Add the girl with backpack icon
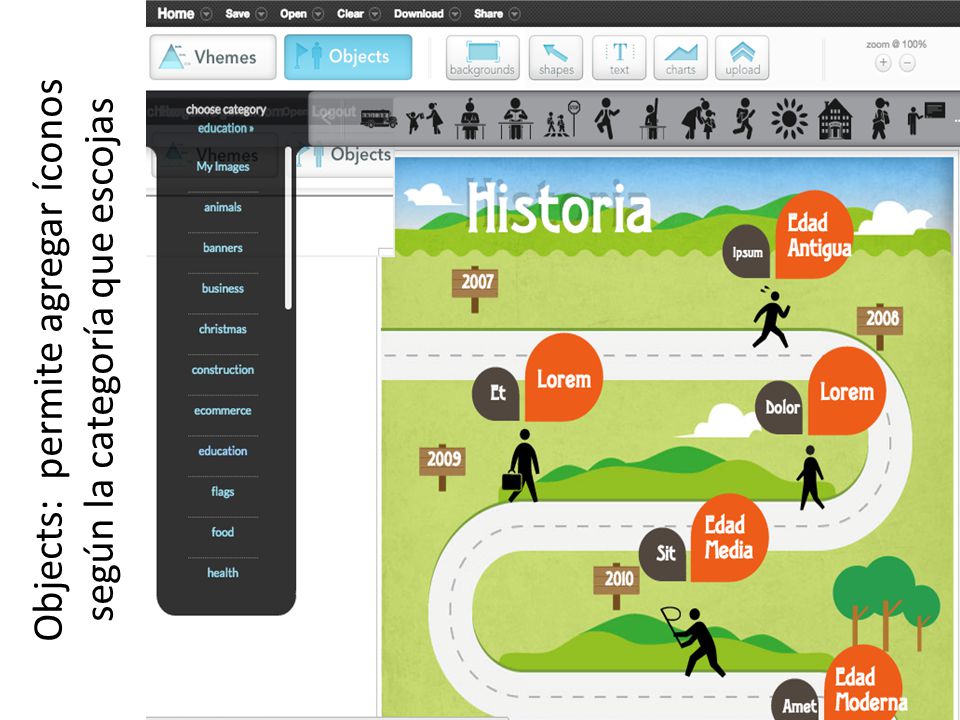The width and height of the screenshot is (960, 720). [x=880, y=118]
